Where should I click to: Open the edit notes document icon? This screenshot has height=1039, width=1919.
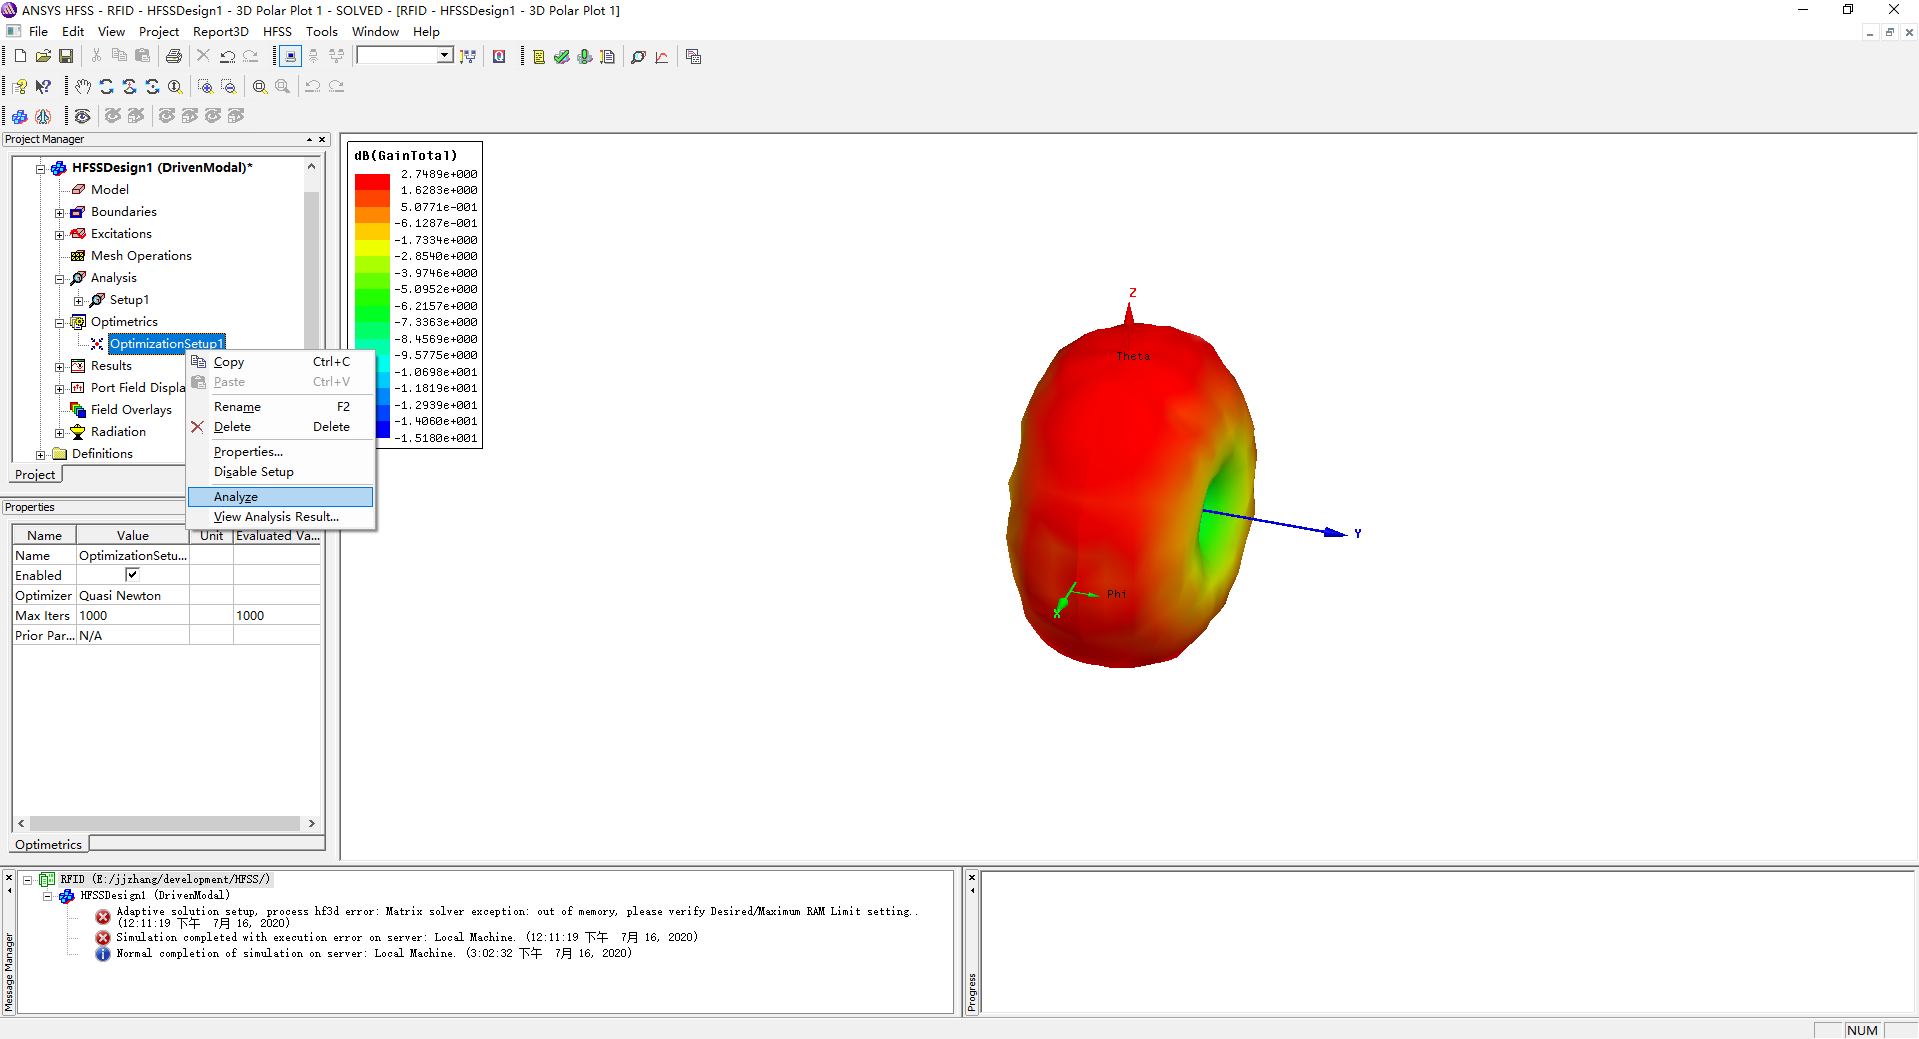coord(608,57)
